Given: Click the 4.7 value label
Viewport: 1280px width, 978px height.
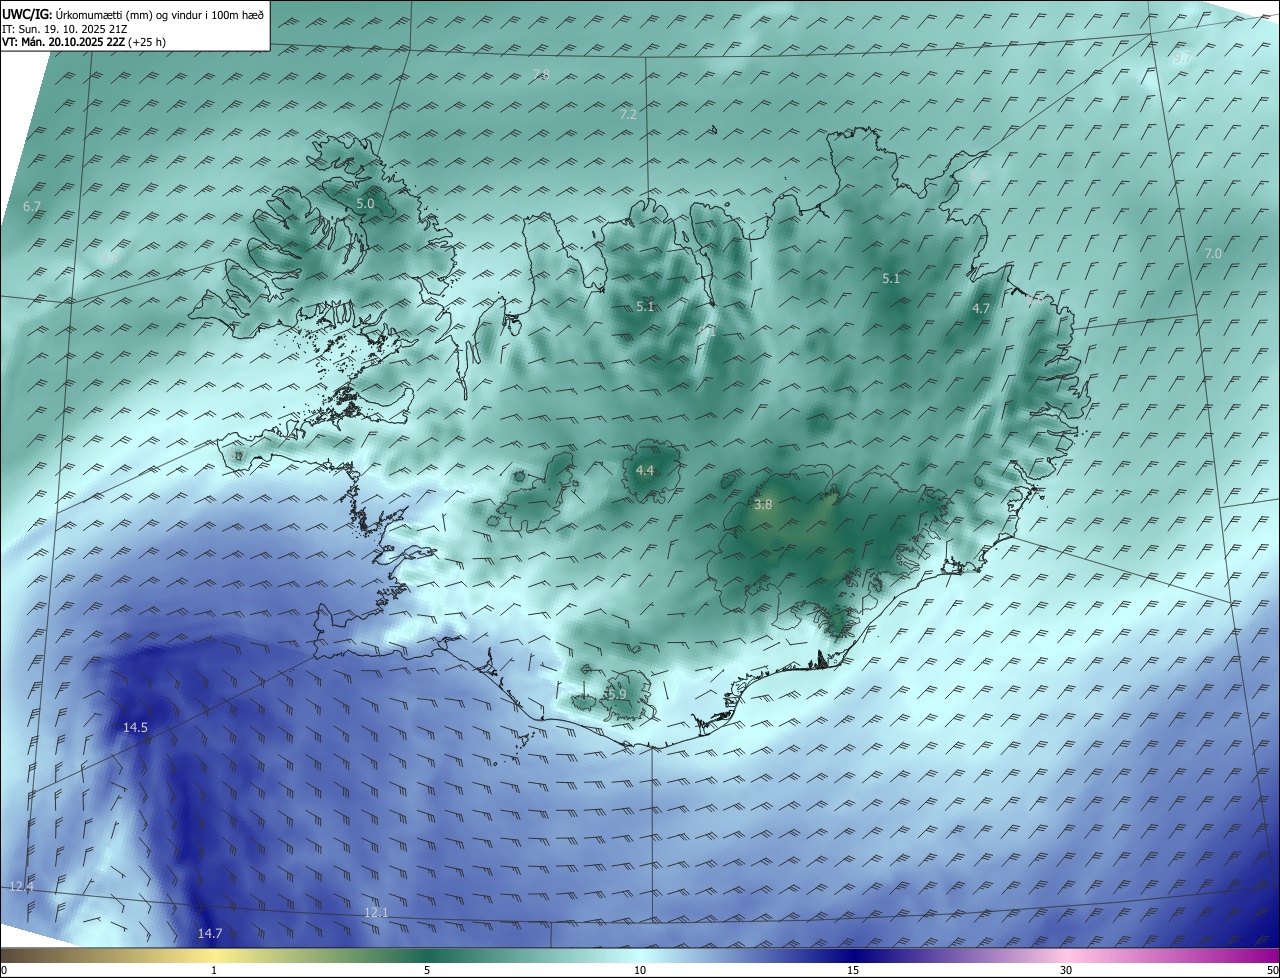Looking at the screenshot, I should click(981, 308).
